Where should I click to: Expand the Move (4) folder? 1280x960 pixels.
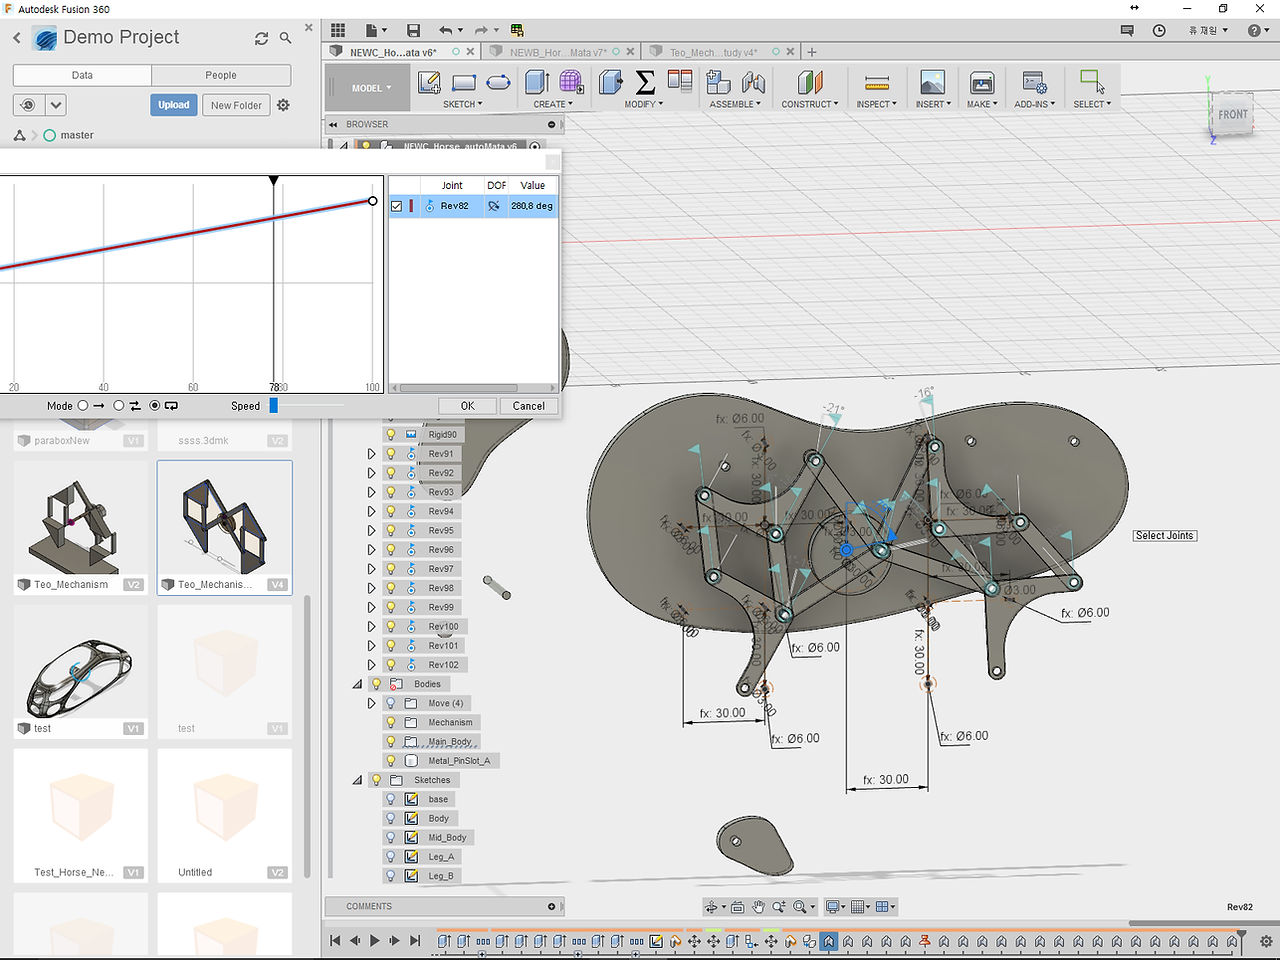(372, 703)
